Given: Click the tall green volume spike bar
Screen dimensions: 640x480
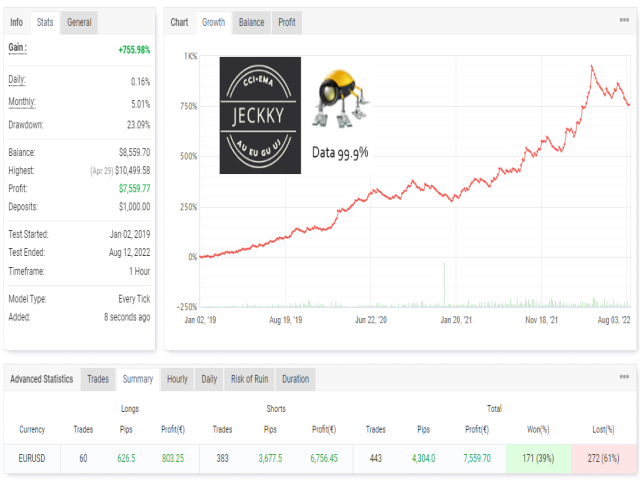Looking at the screenshot, I should point(444,284).
